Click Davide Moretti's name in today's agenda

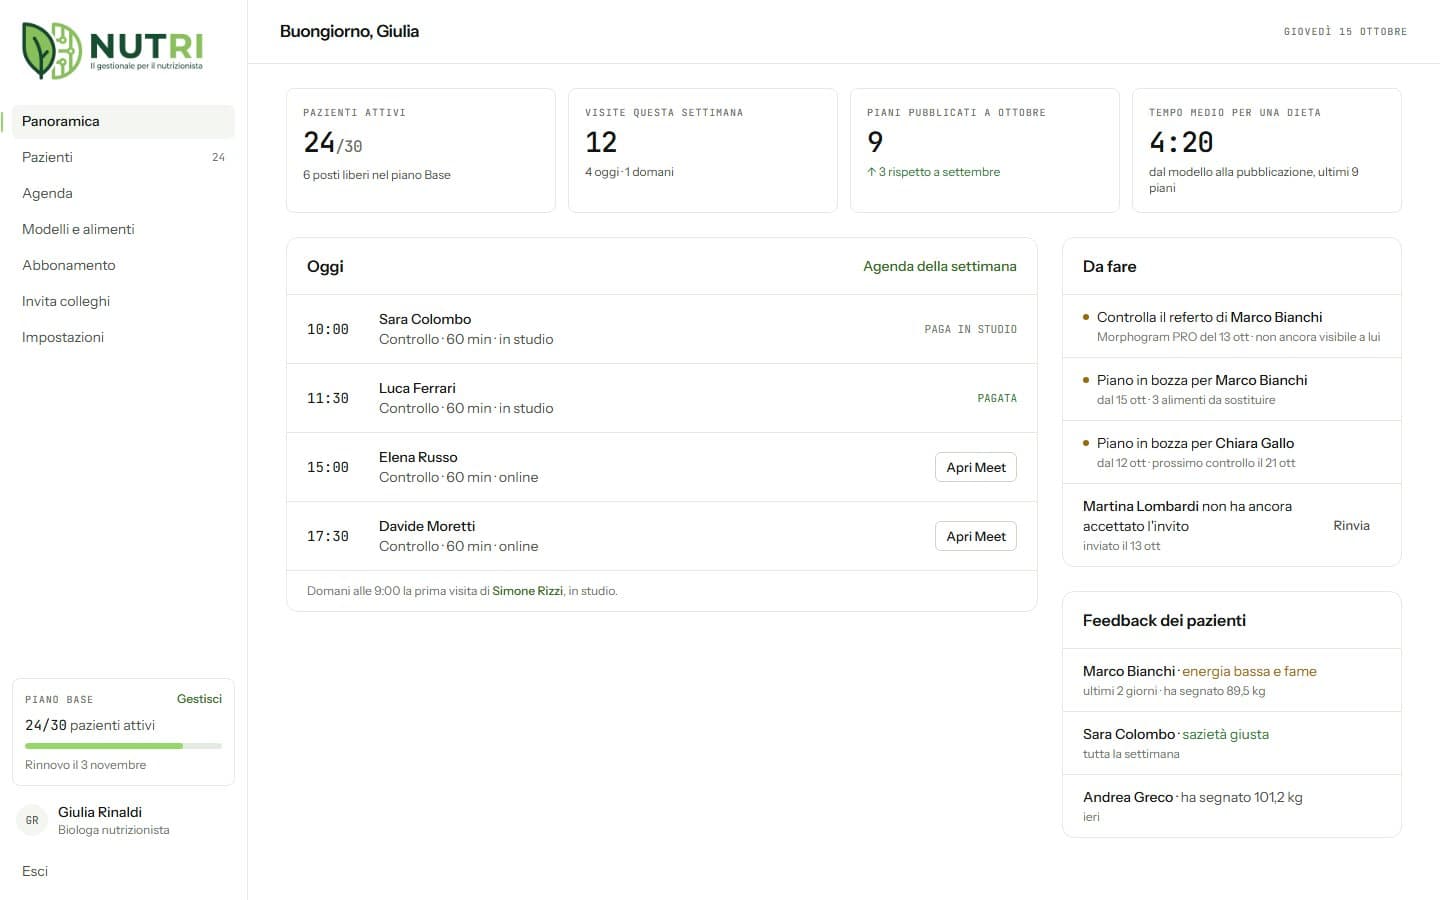click(x=427, y=526)
